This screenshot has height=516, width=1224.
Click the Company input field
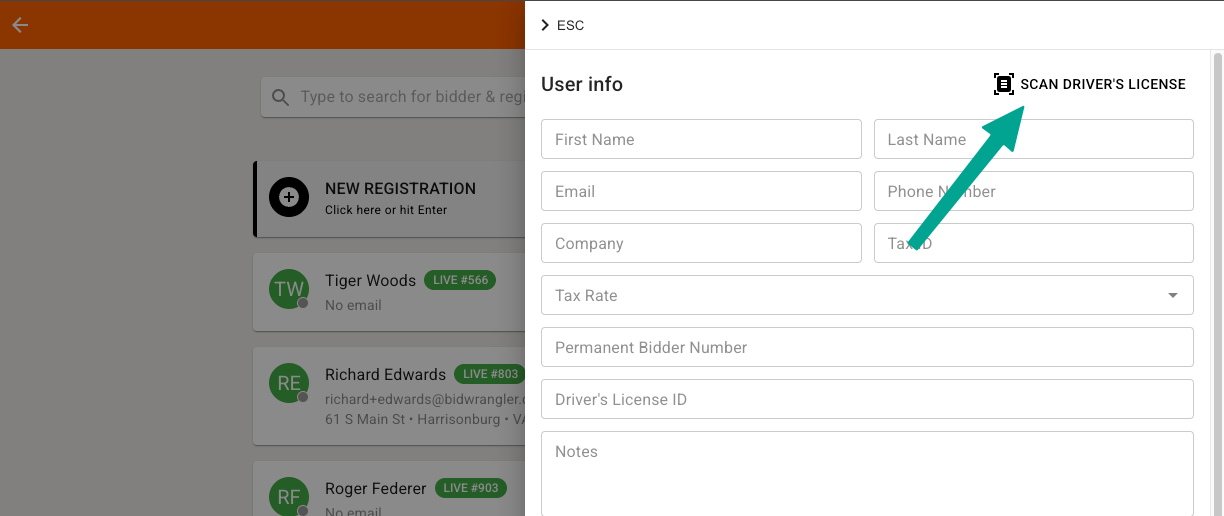tap(701, 243)
